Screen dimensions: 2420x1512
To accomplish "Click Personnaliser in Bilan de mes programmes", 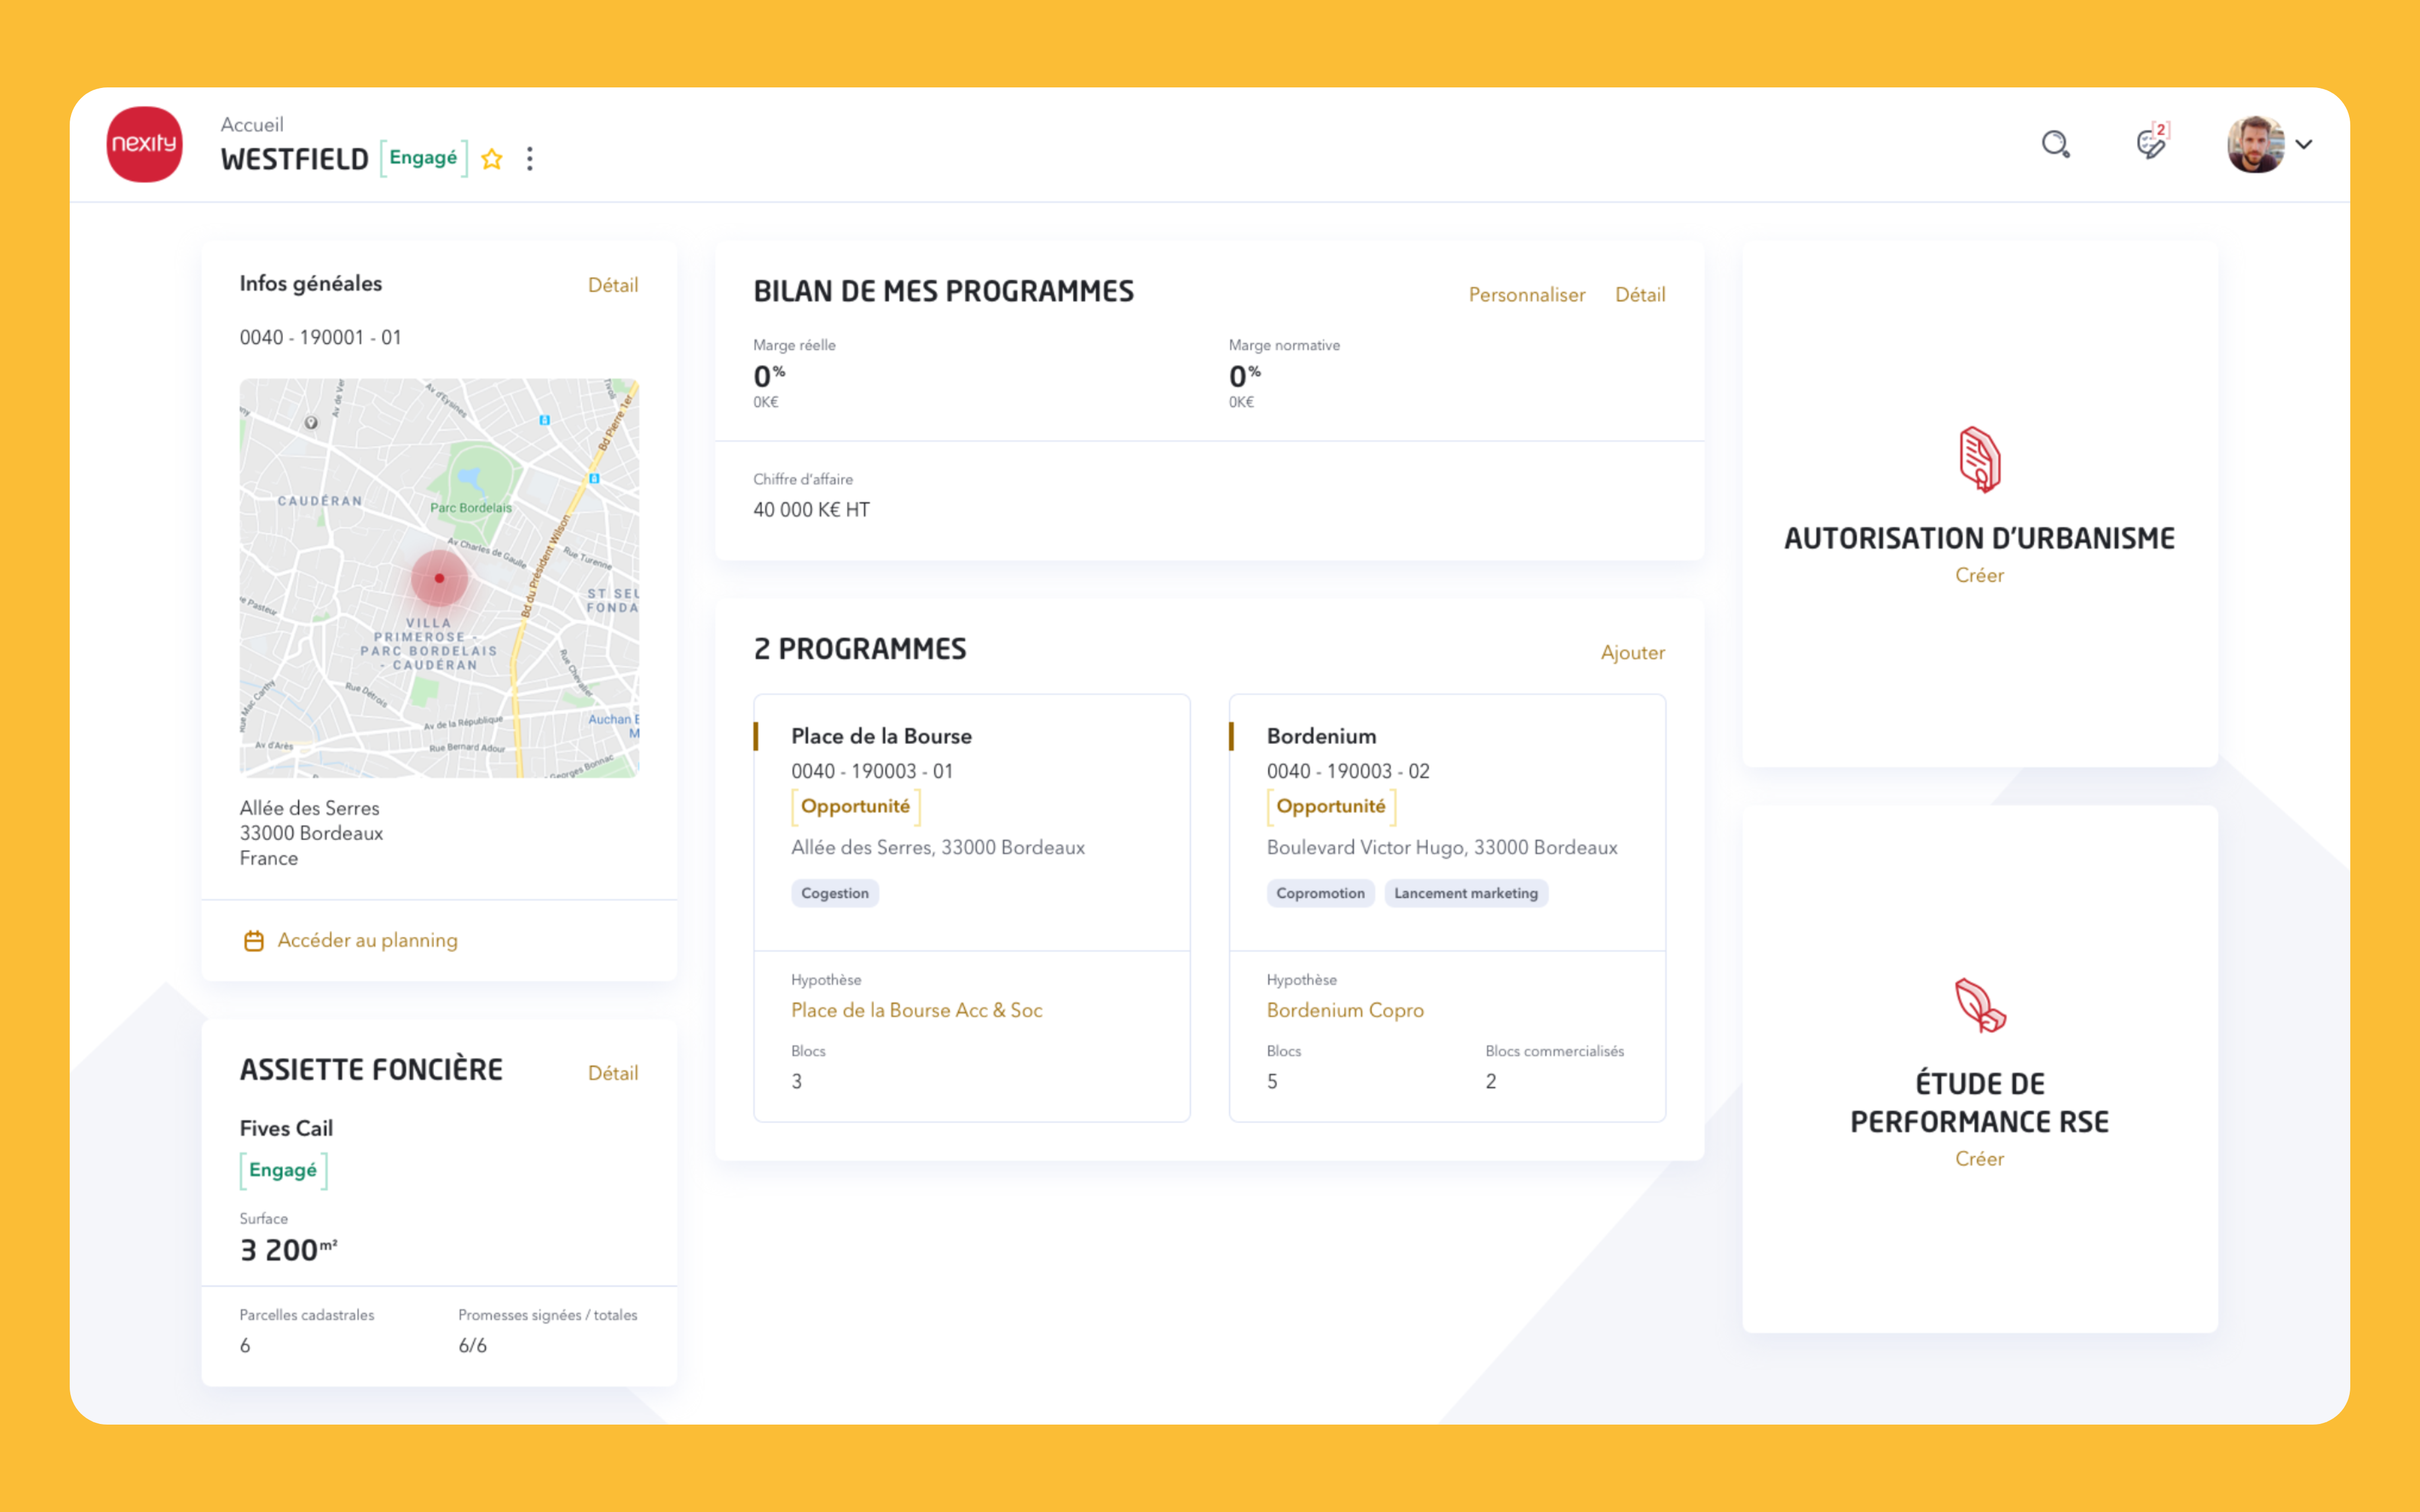I will [1526, 294].
